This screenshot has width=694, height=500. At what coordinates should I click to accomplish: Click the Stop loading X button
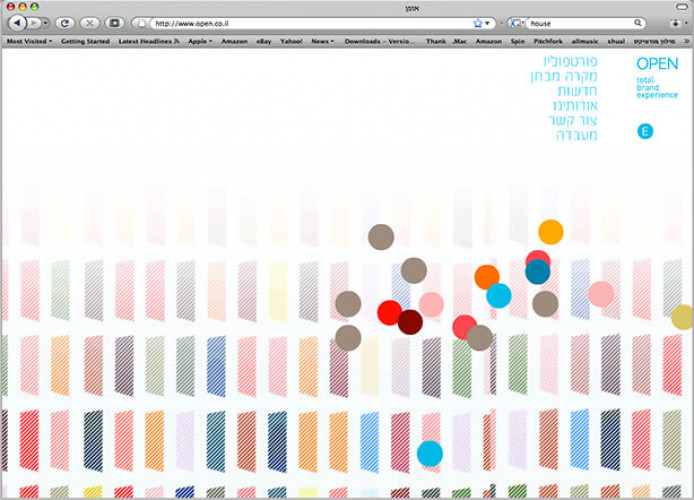click(x=89, y=23)
